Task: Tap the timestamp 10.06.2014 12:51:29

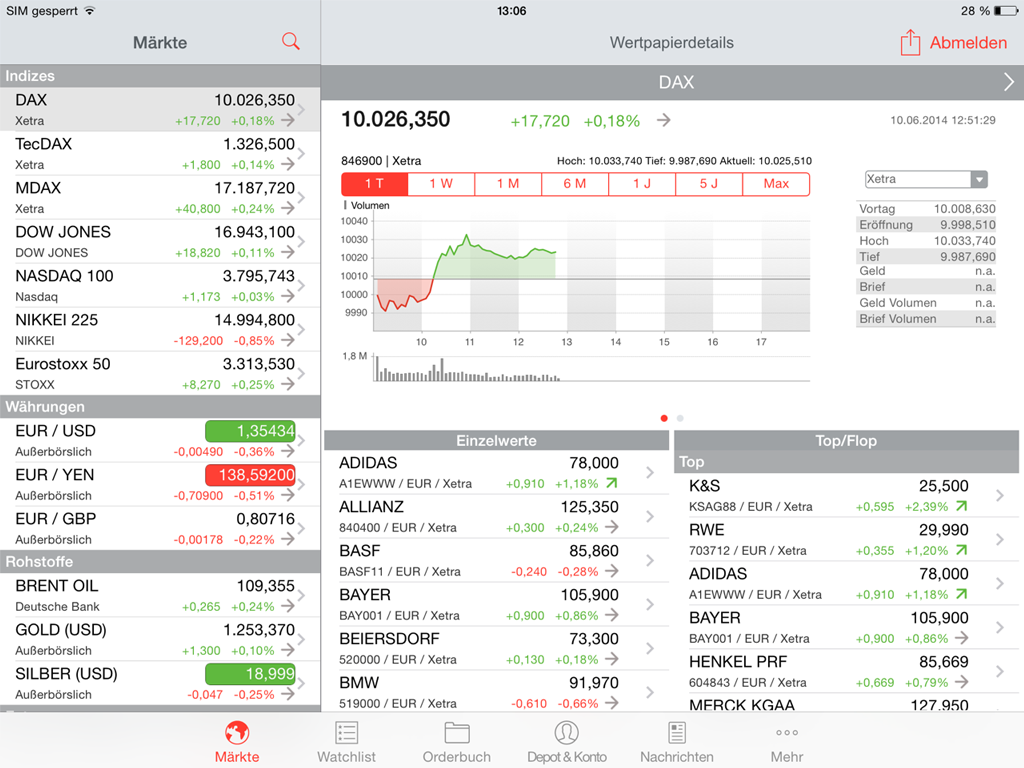Action: pyautogui.click(x=943, y=120)
